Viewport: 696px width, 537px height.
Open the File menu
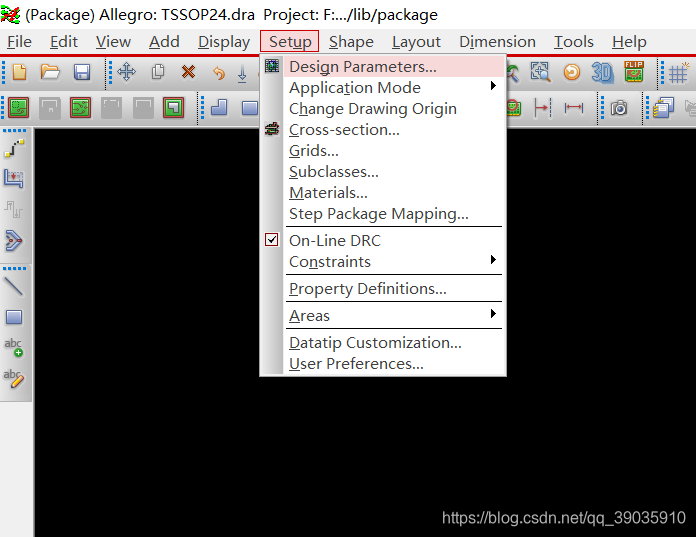click(x=20, y=42)
